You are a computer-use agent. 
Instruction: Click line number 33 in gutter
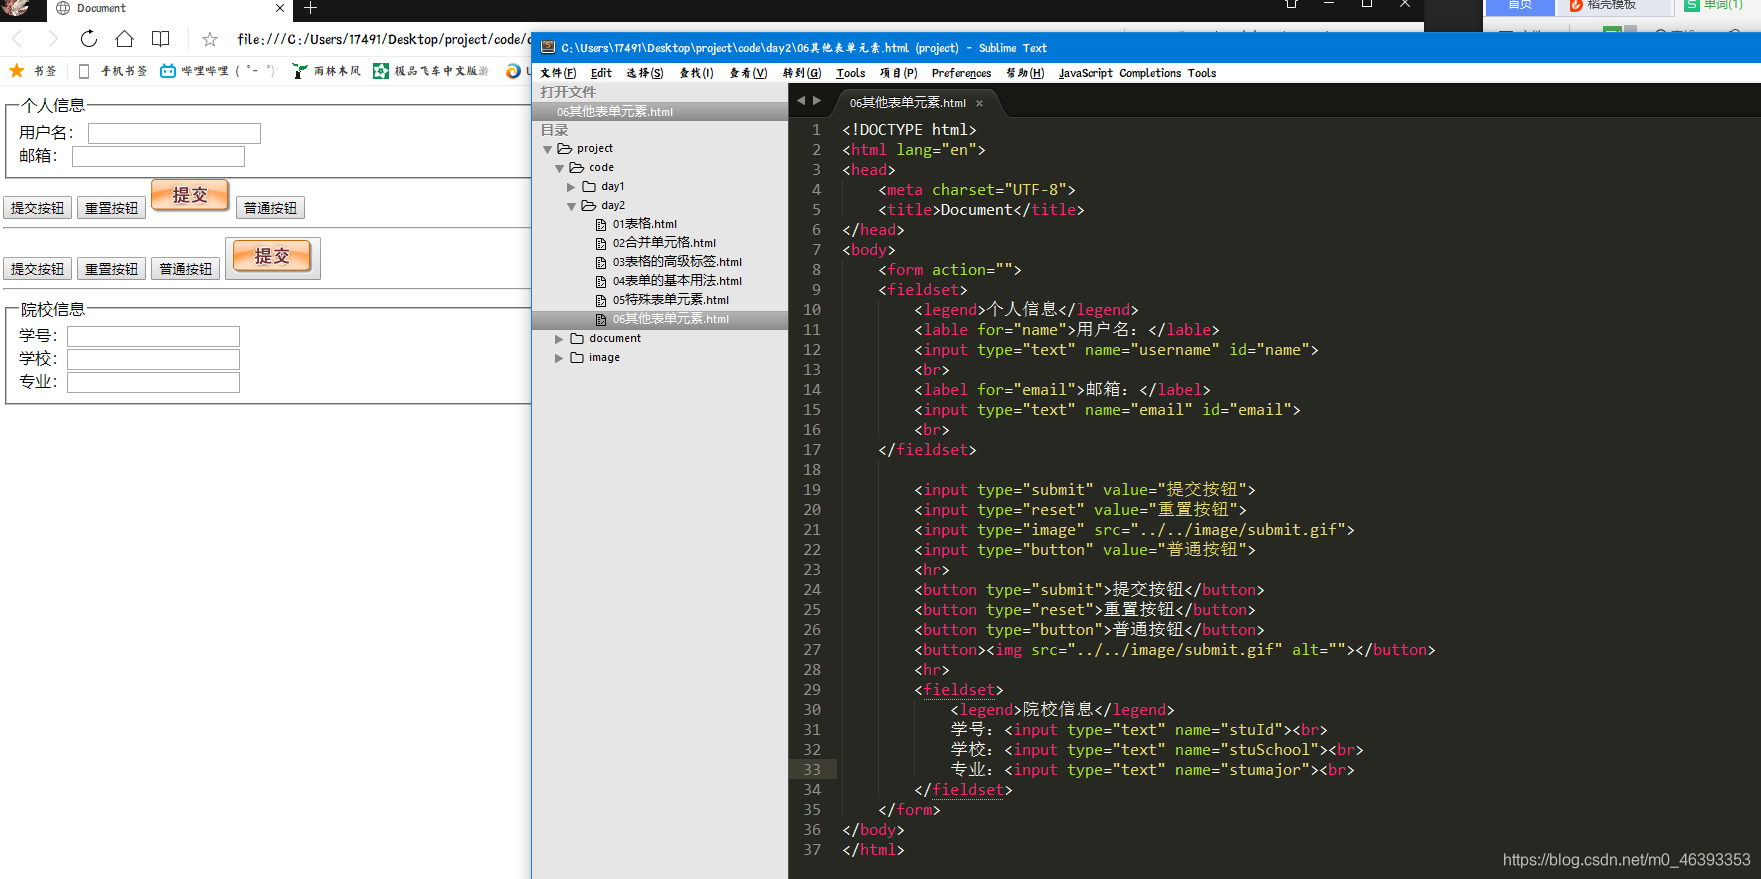(x=812, y=770)
